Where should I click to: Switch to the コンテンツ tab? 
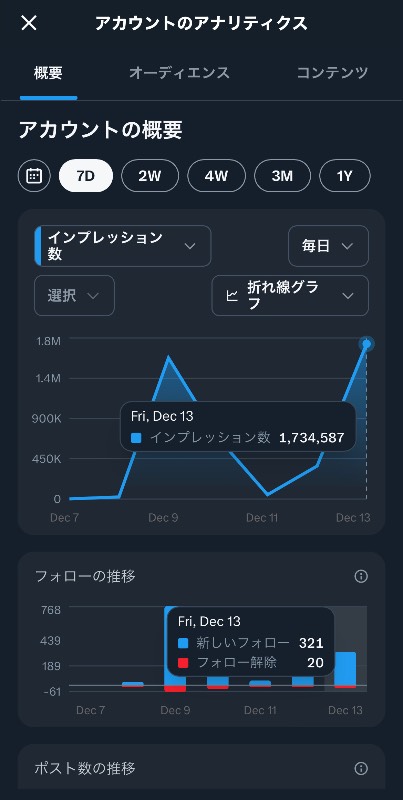pyautogui.click(x=332, y=73)
